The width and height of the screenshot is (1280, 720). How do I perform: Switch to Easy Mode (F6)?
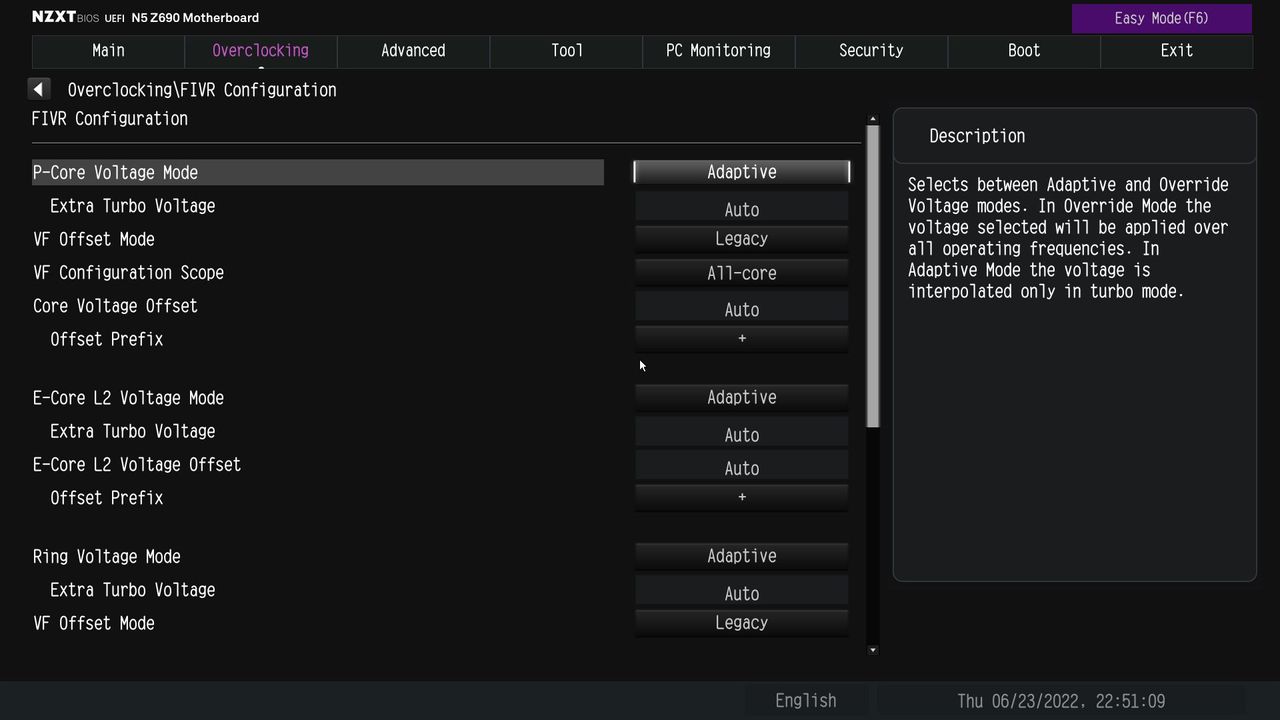(x=1162, y=18)
